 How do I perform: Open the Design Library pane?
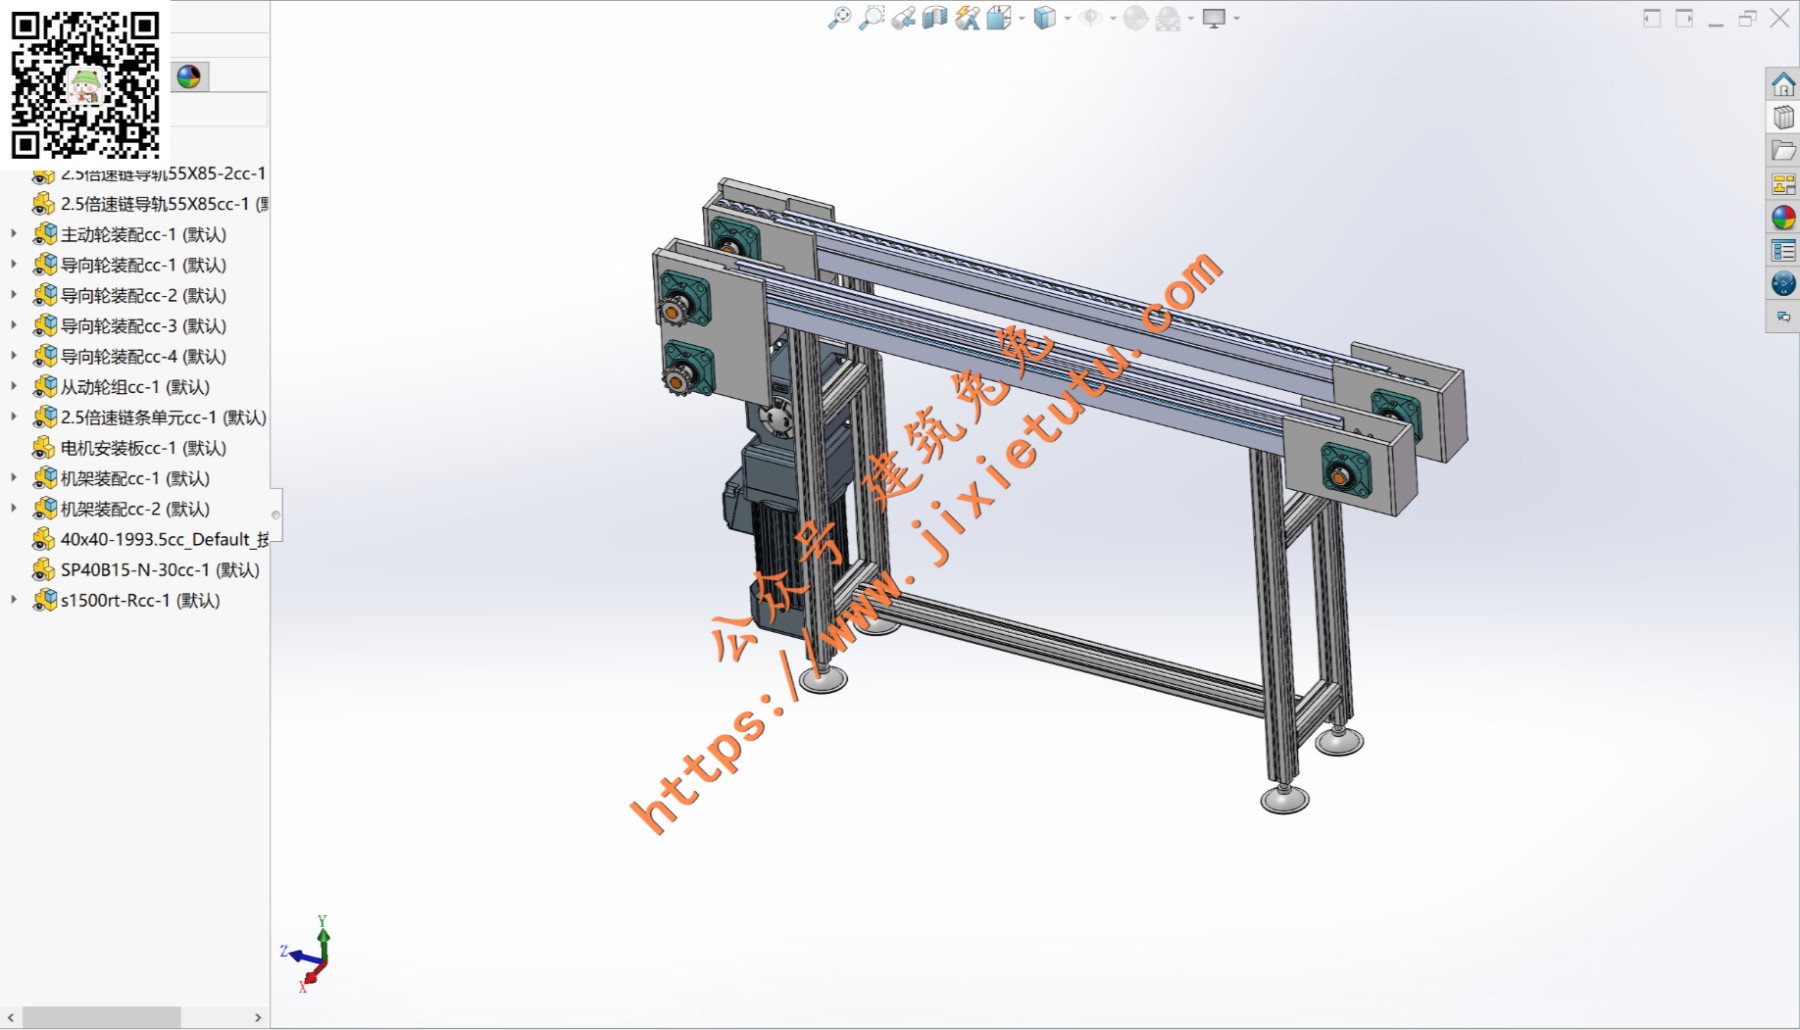pyautogui.click(x=1783, y=118)
